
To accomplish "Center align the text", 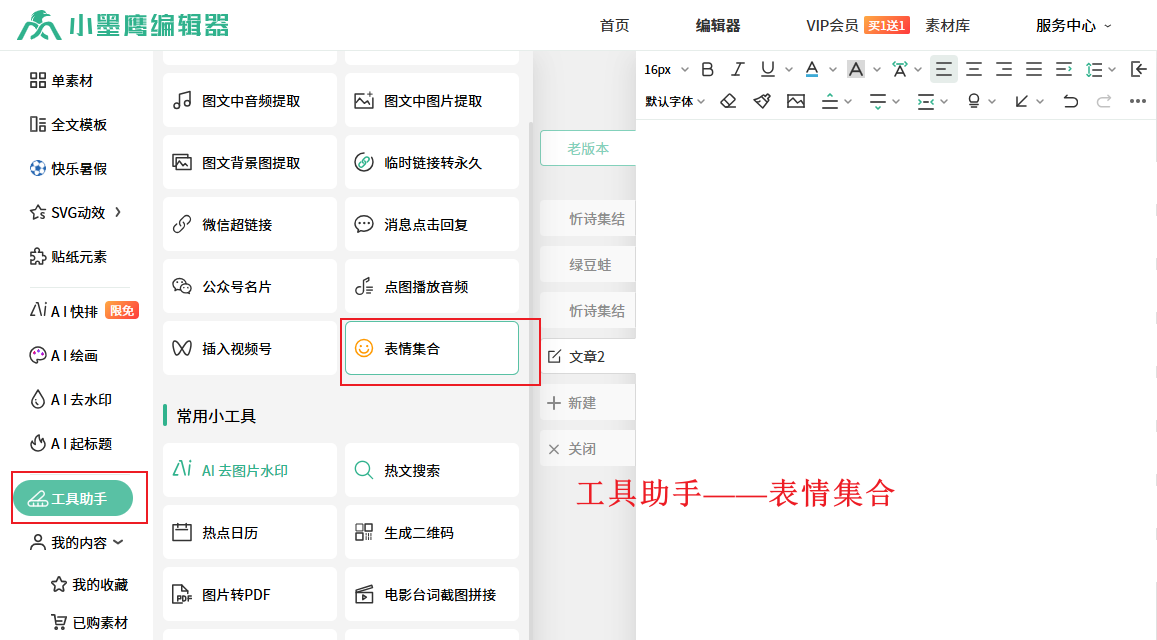I will point(974,69).
